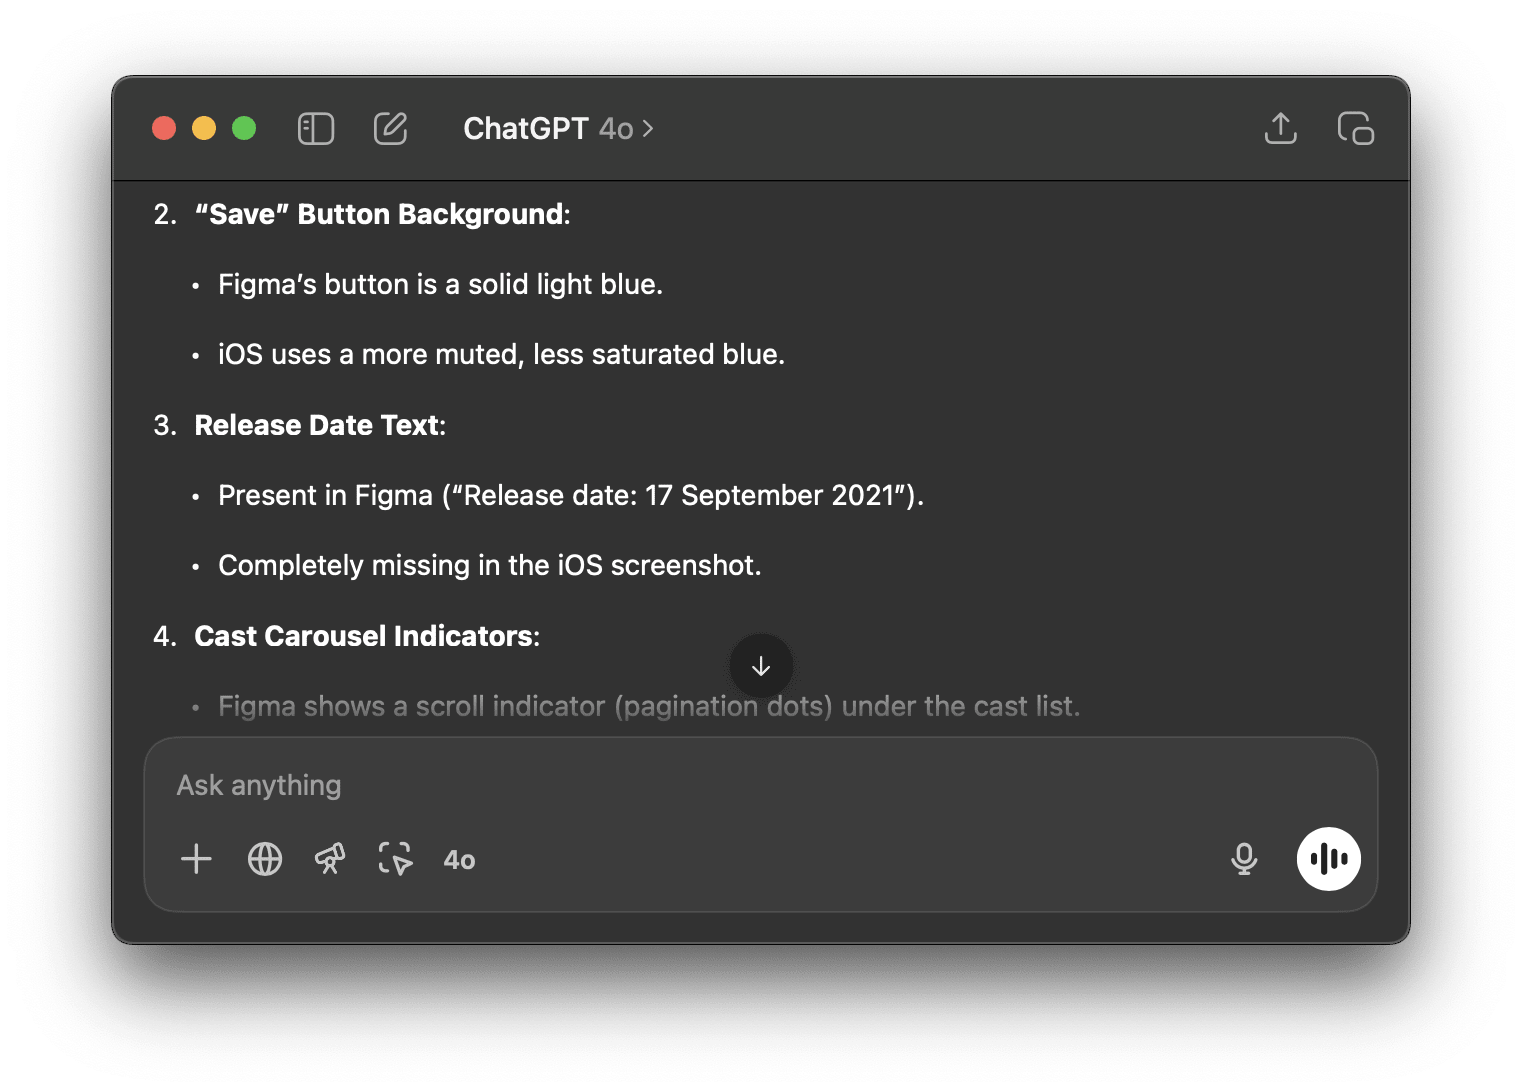Open the 4o model switcher in the composer
The width and height of the screenshot is (1522, 1092).
tap(459, 859)
